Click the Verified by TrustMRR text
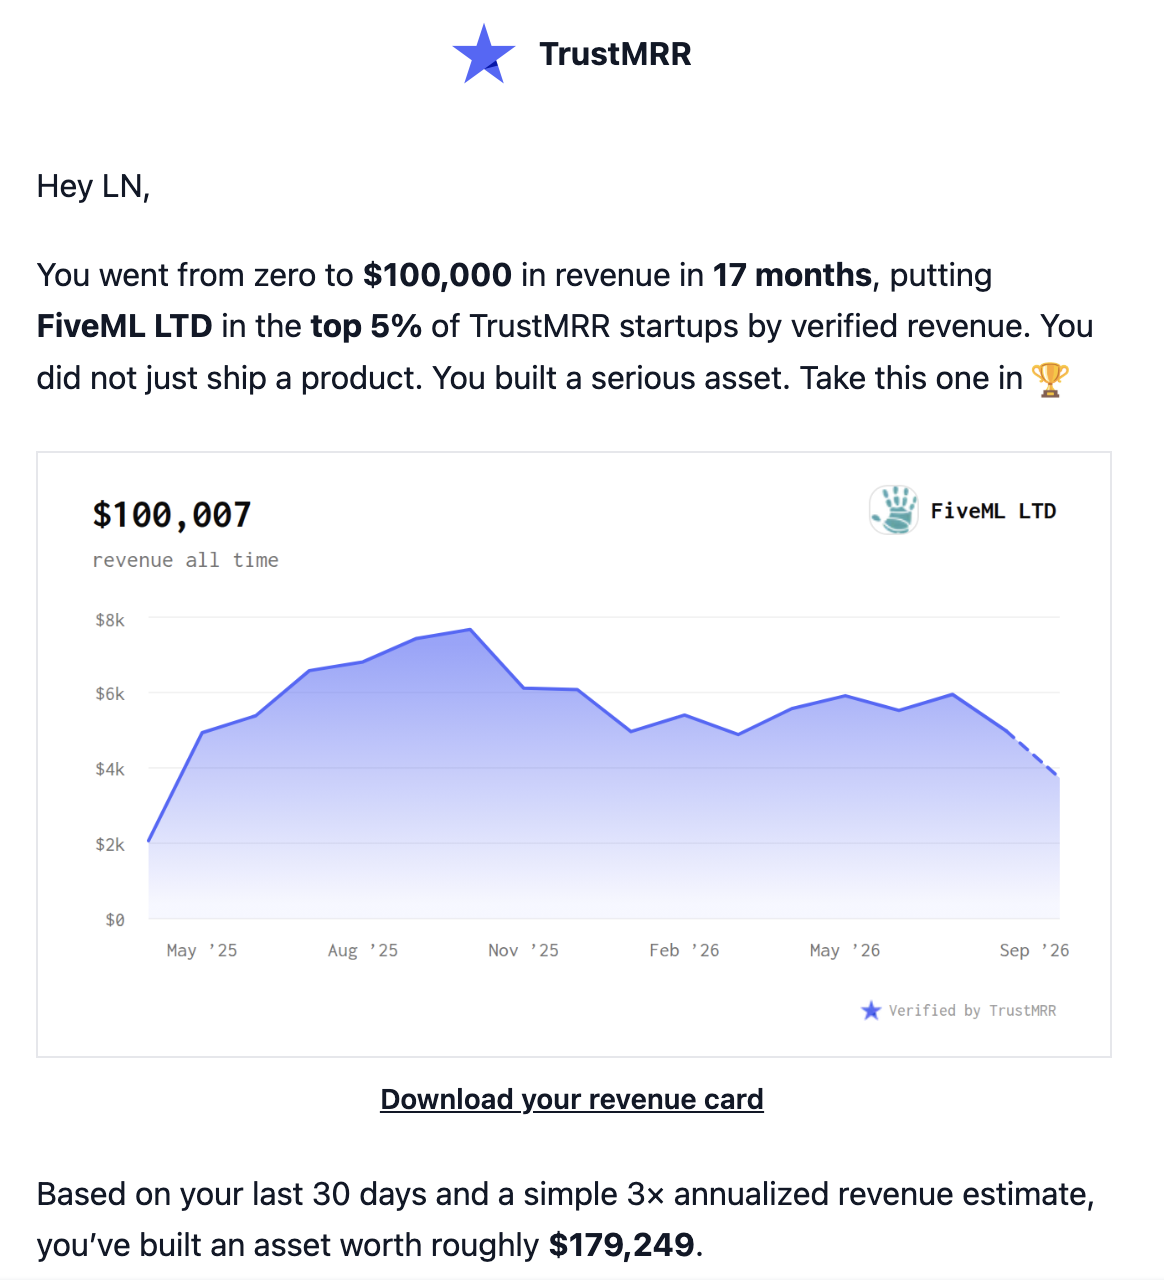Viewport: 1164px width, 1280px height. coord(972,1010)
